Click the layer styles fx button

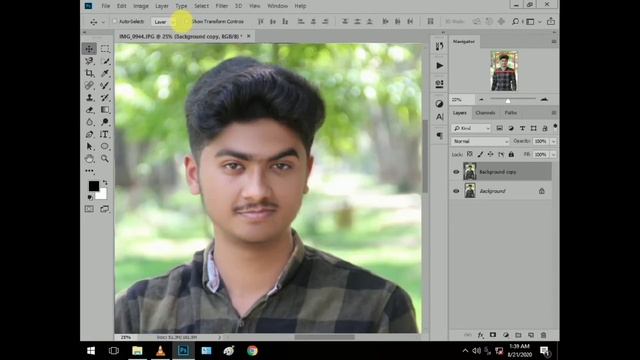pyautogui.click(x=480, y=335)
